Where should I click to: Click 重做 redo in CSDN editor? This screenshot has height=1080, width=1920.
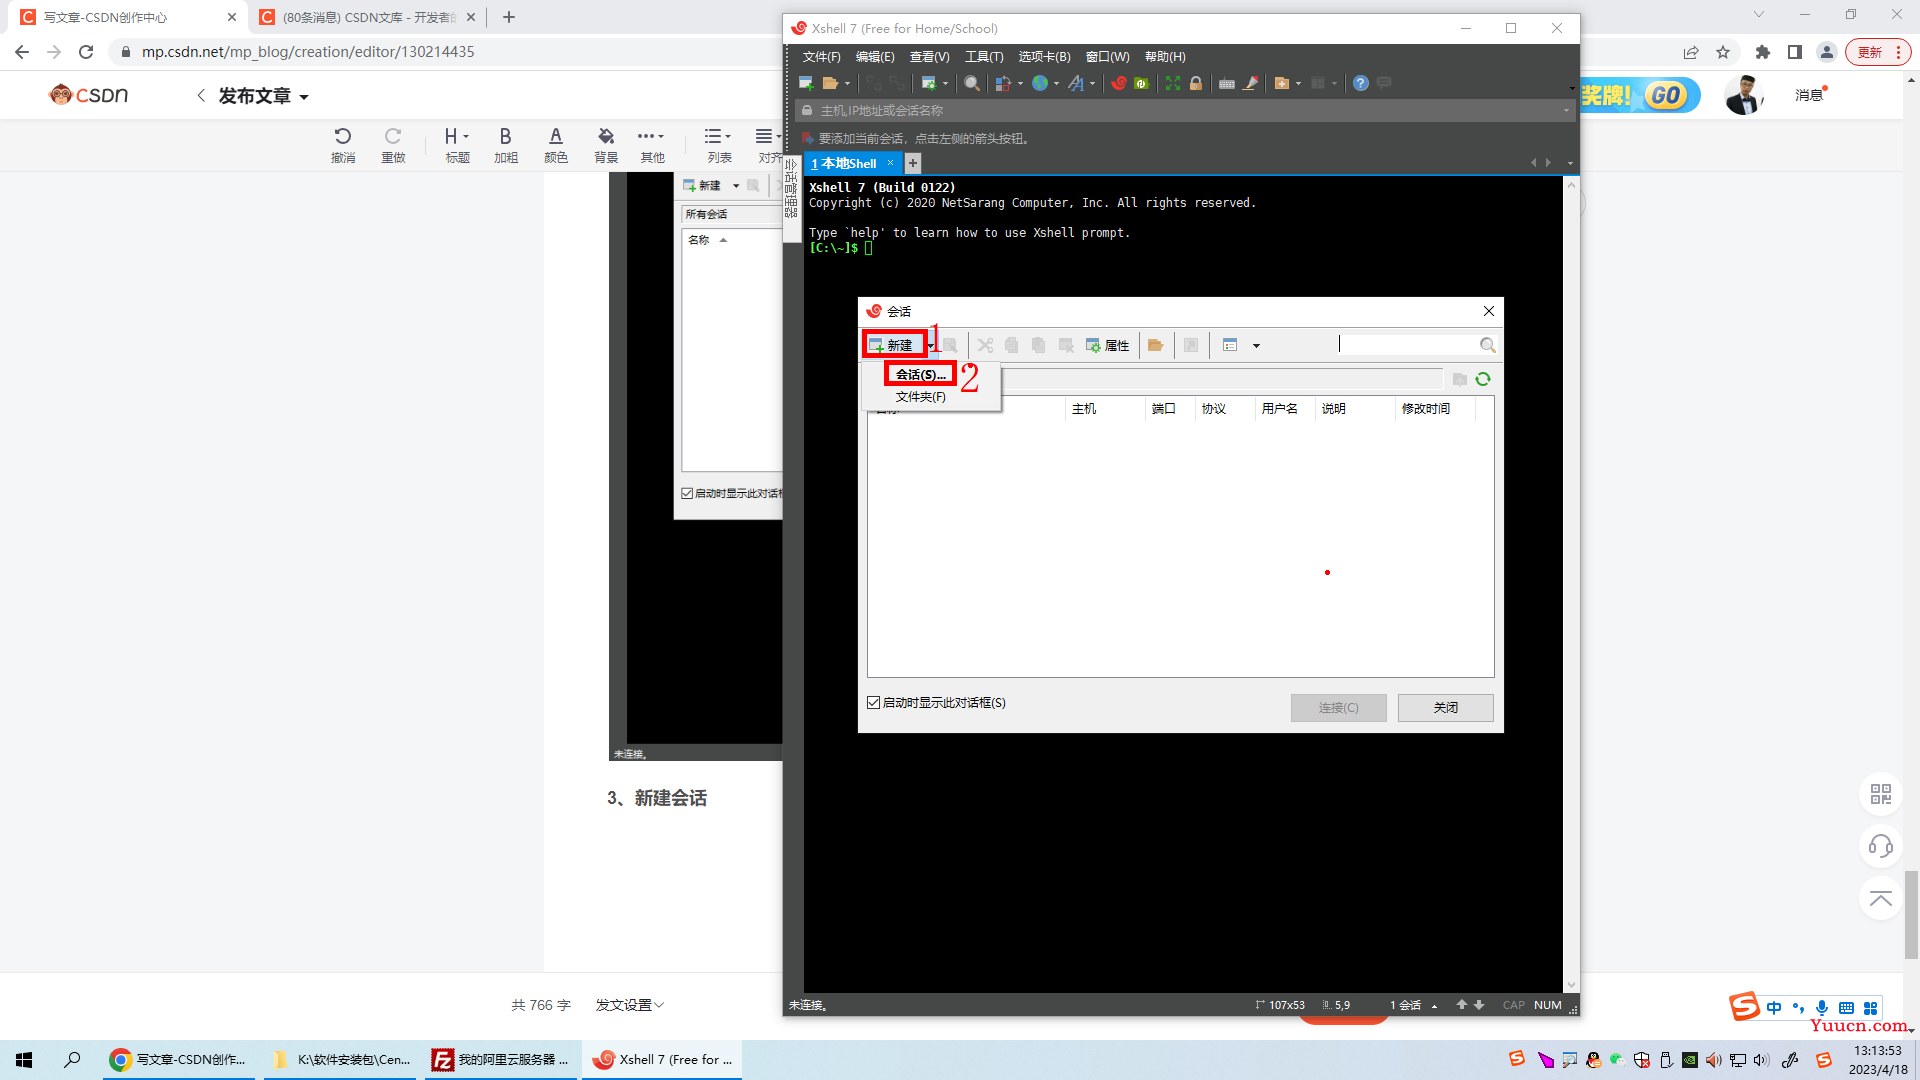click(393, 145)
